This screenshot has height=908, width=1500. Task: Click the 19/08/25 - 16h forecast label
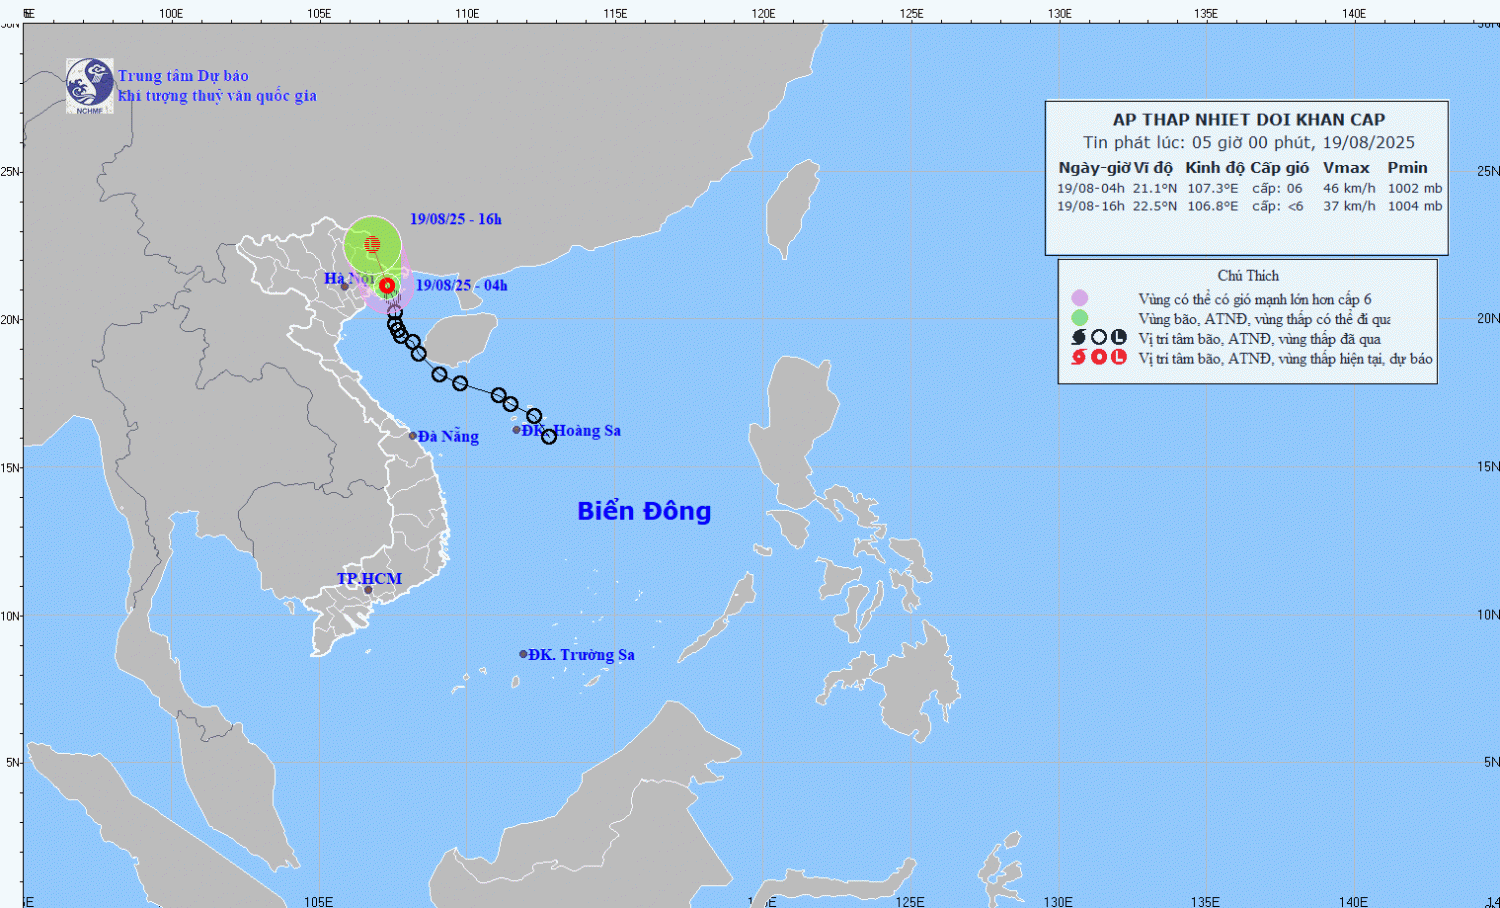coord(455,219)
